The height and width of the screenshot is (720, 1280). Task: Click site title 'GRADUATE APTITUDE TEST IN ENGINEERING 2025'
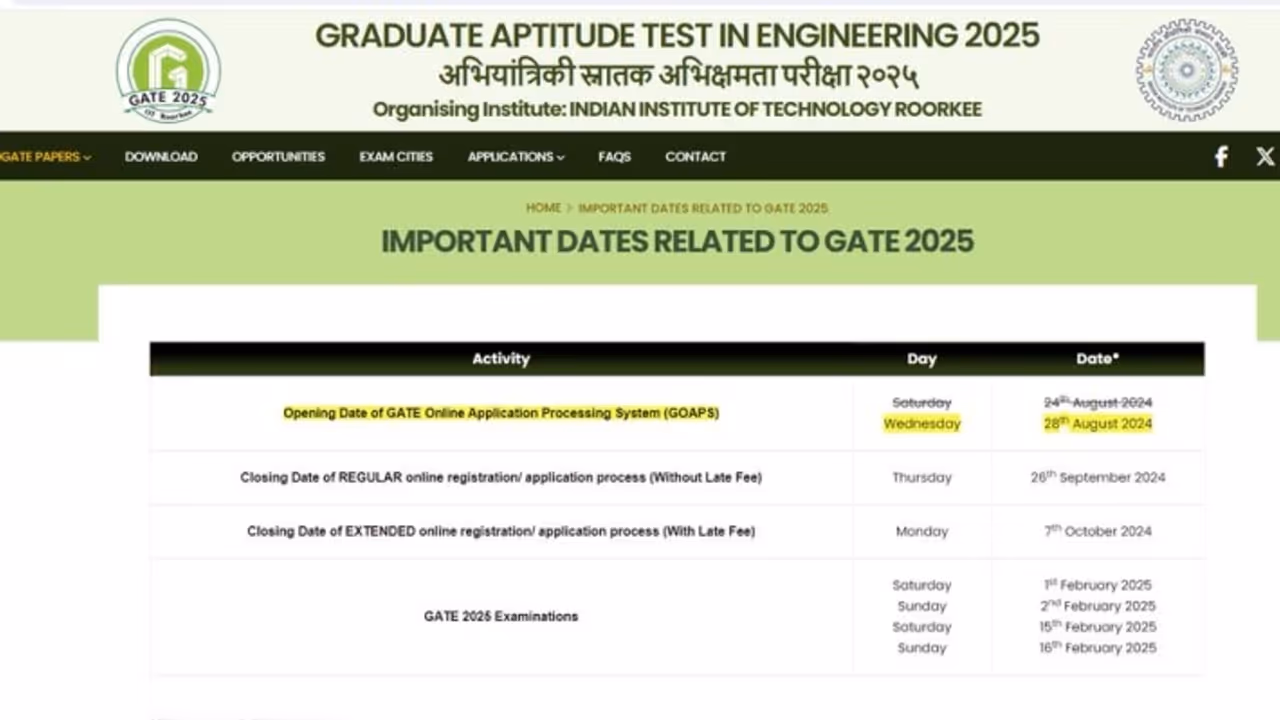(677, 36)
